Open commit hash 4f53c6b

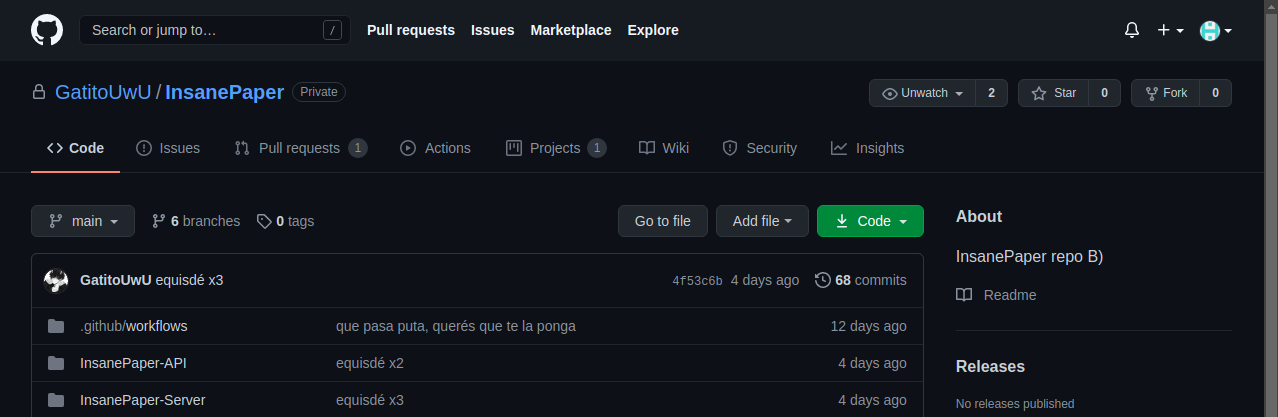click(697, 281)
